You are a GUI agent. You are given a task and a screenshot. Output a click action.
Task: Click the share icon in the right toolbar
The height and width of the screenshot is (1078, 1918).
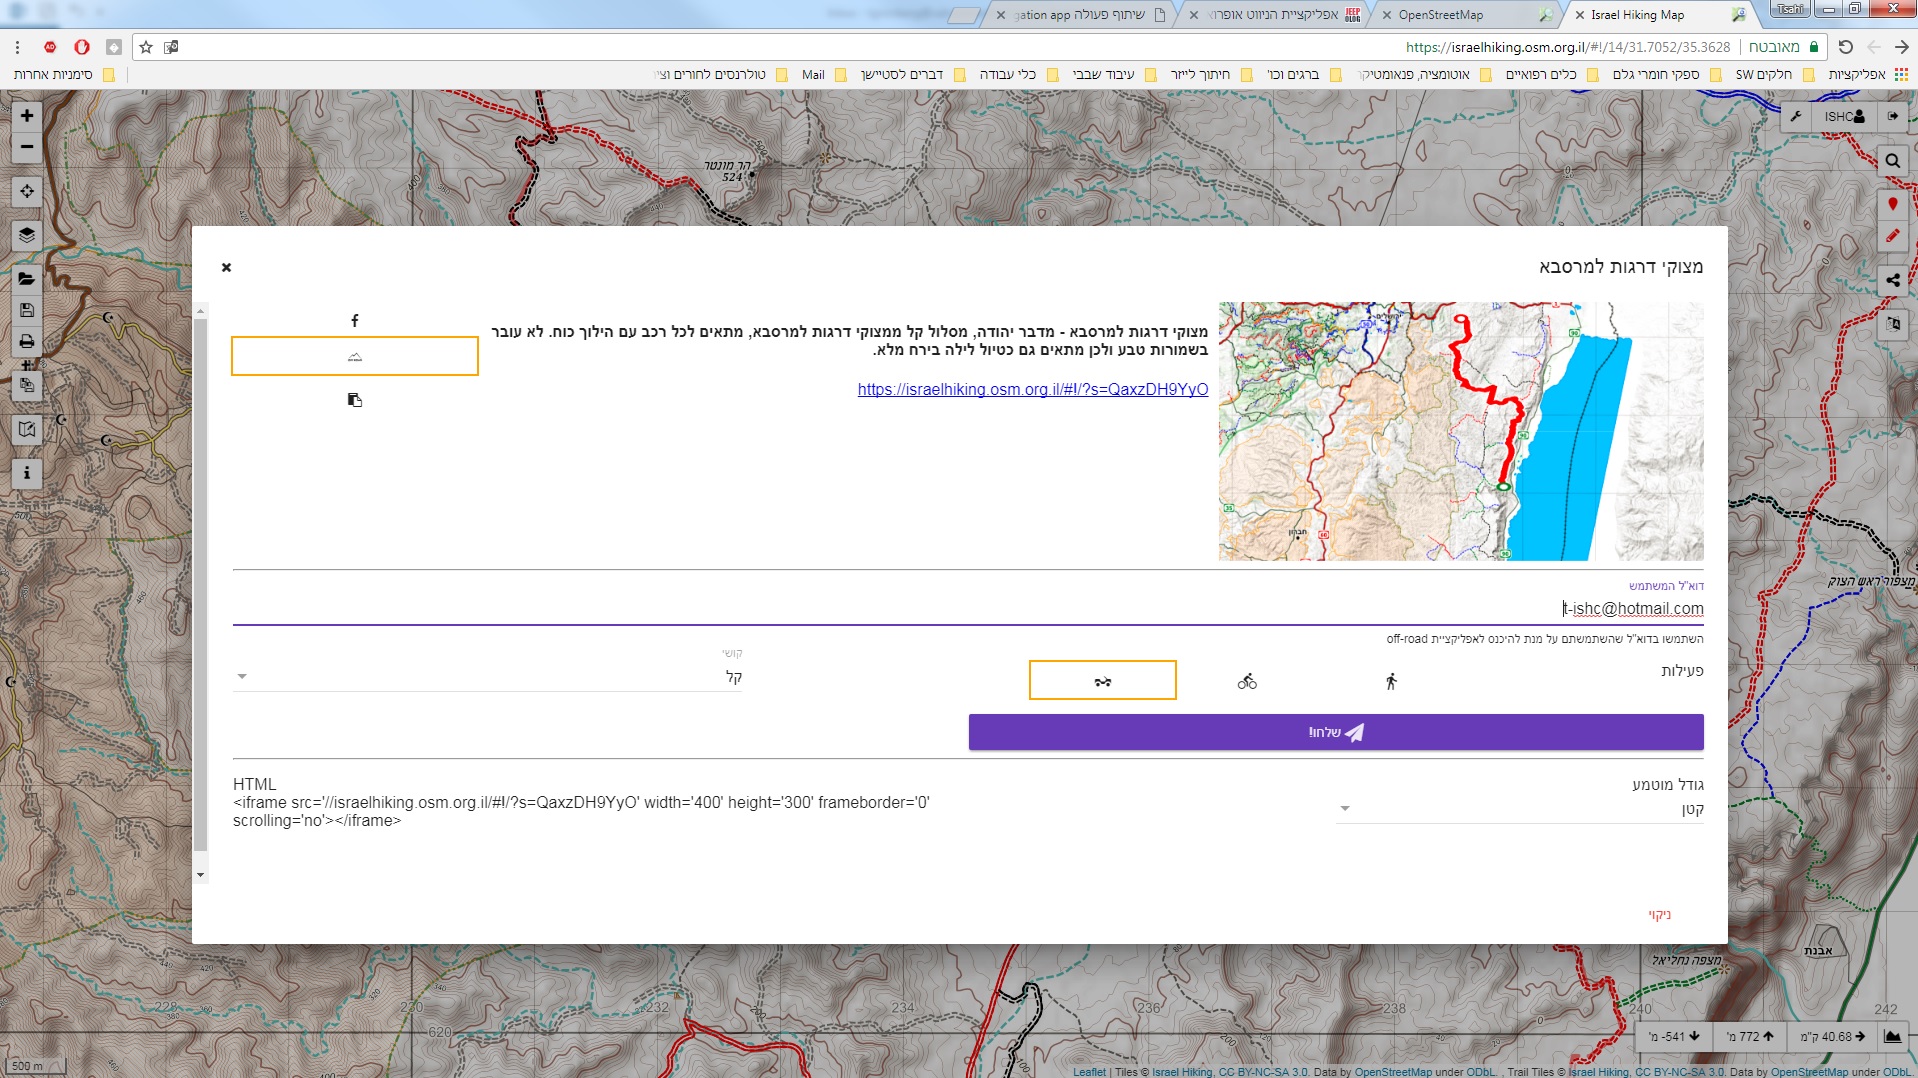(x=1892, y=281)
